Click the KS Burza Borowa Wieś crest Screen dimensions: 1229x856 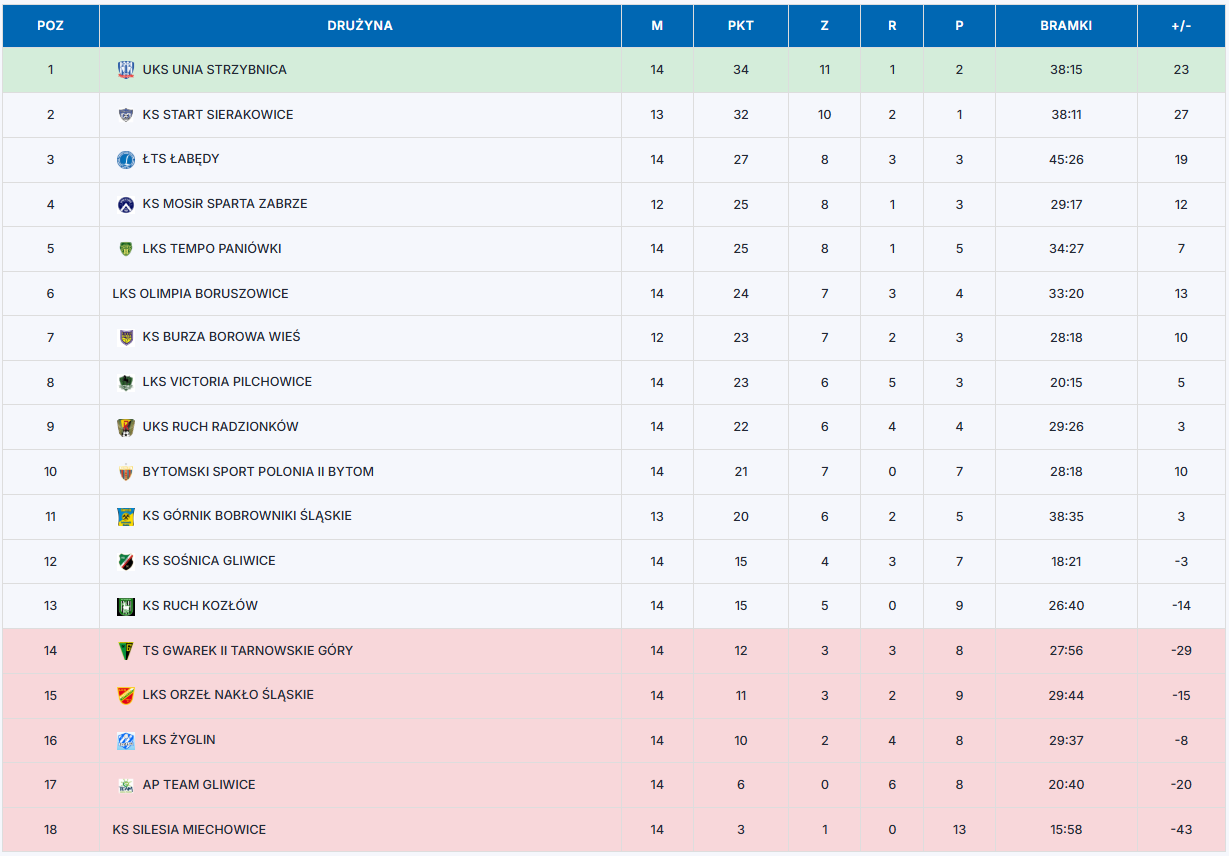(x=126, y=337)
